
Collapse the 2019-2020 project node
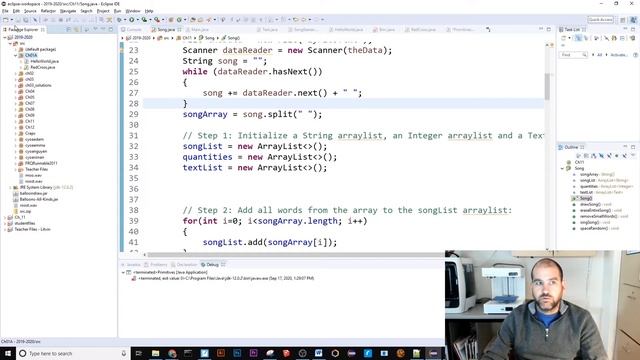[x=5, y=37]
